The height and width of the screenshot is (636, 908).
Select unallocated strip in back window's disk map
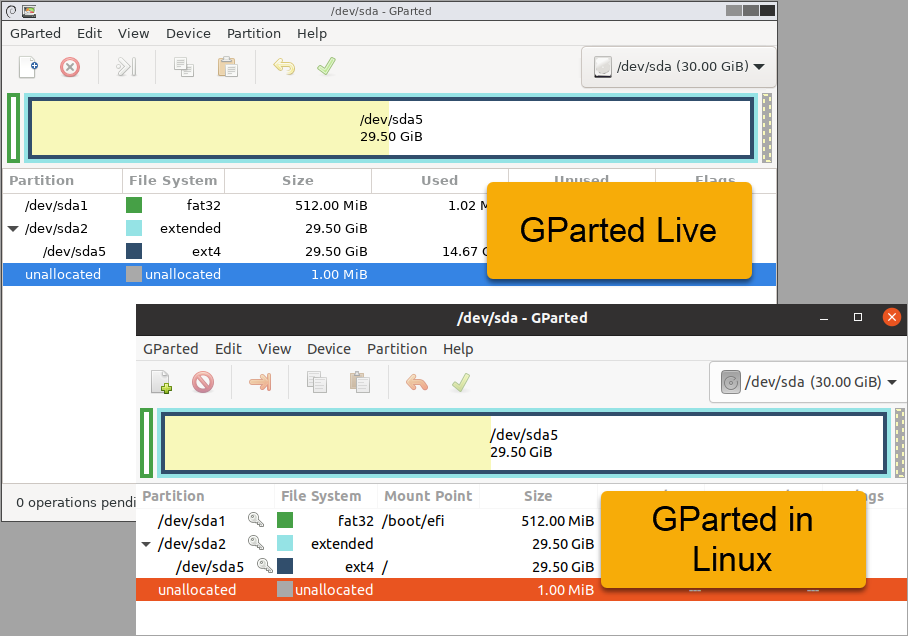point(767,127)
